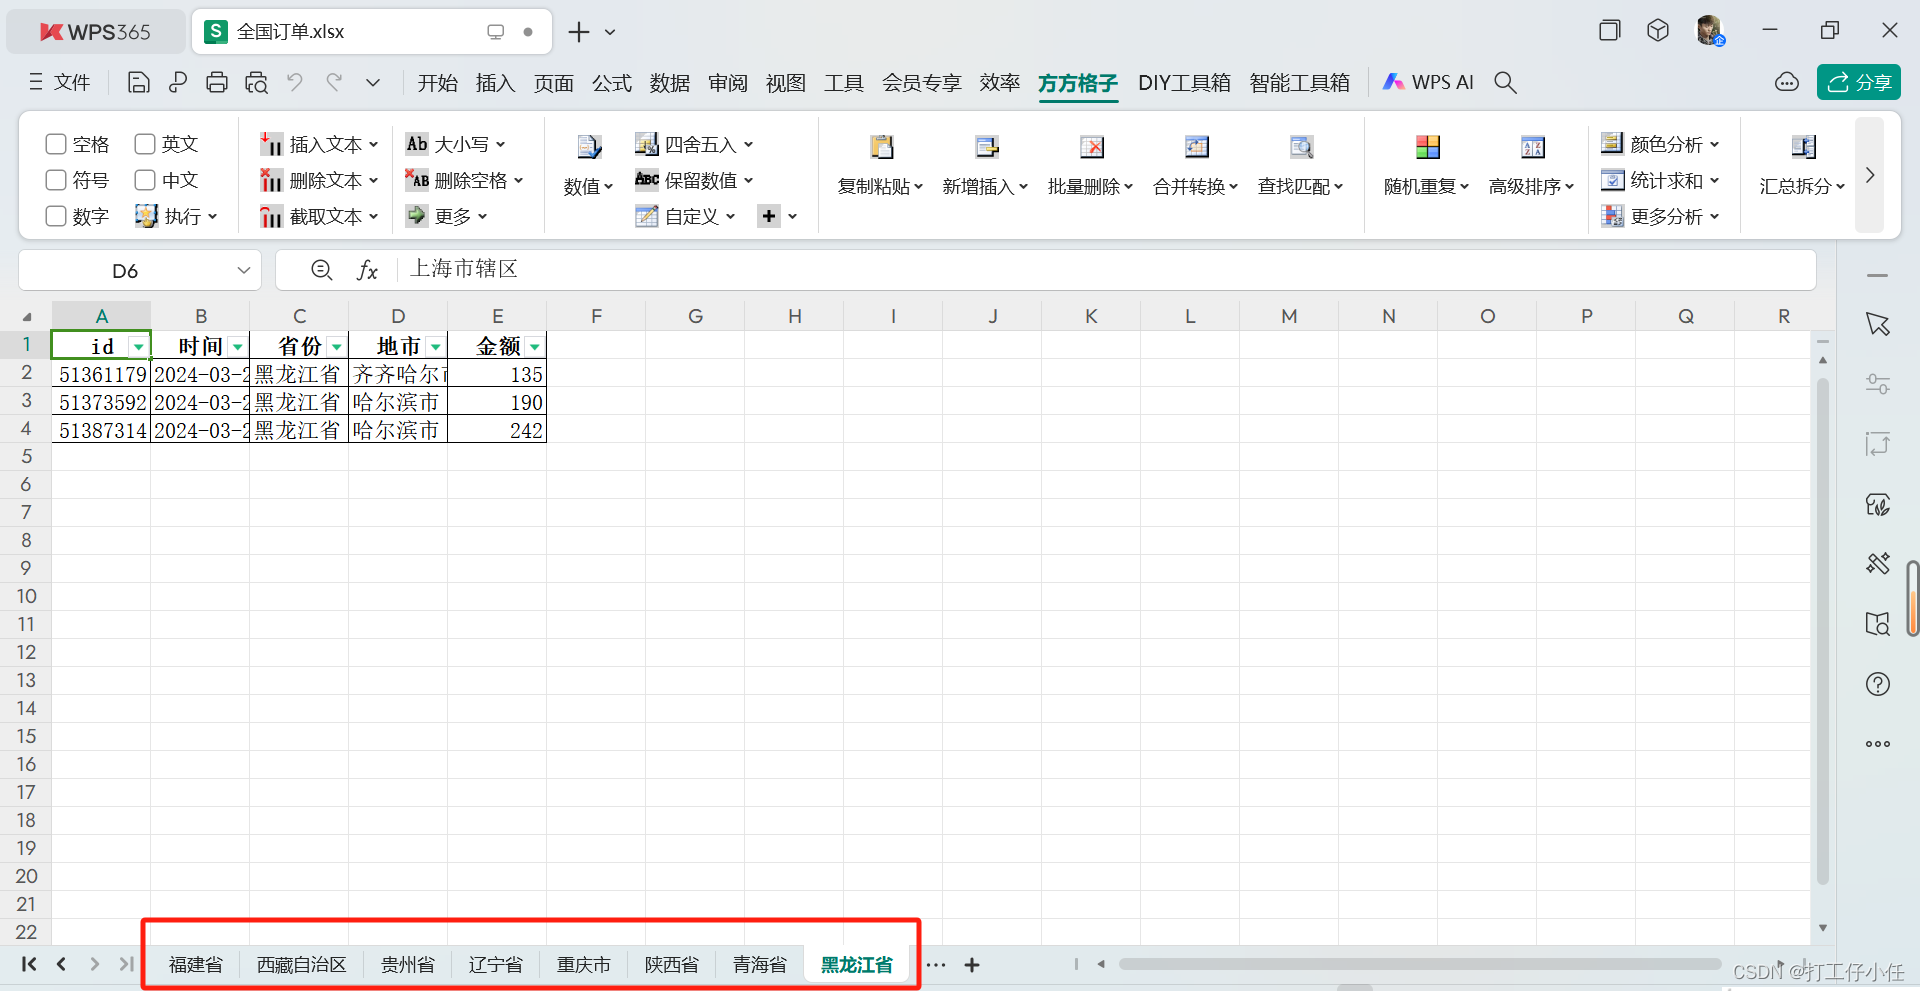Viewport: 1920px width, 991px height.
Task: Select cell with amount 242
Action: (497, 431)
